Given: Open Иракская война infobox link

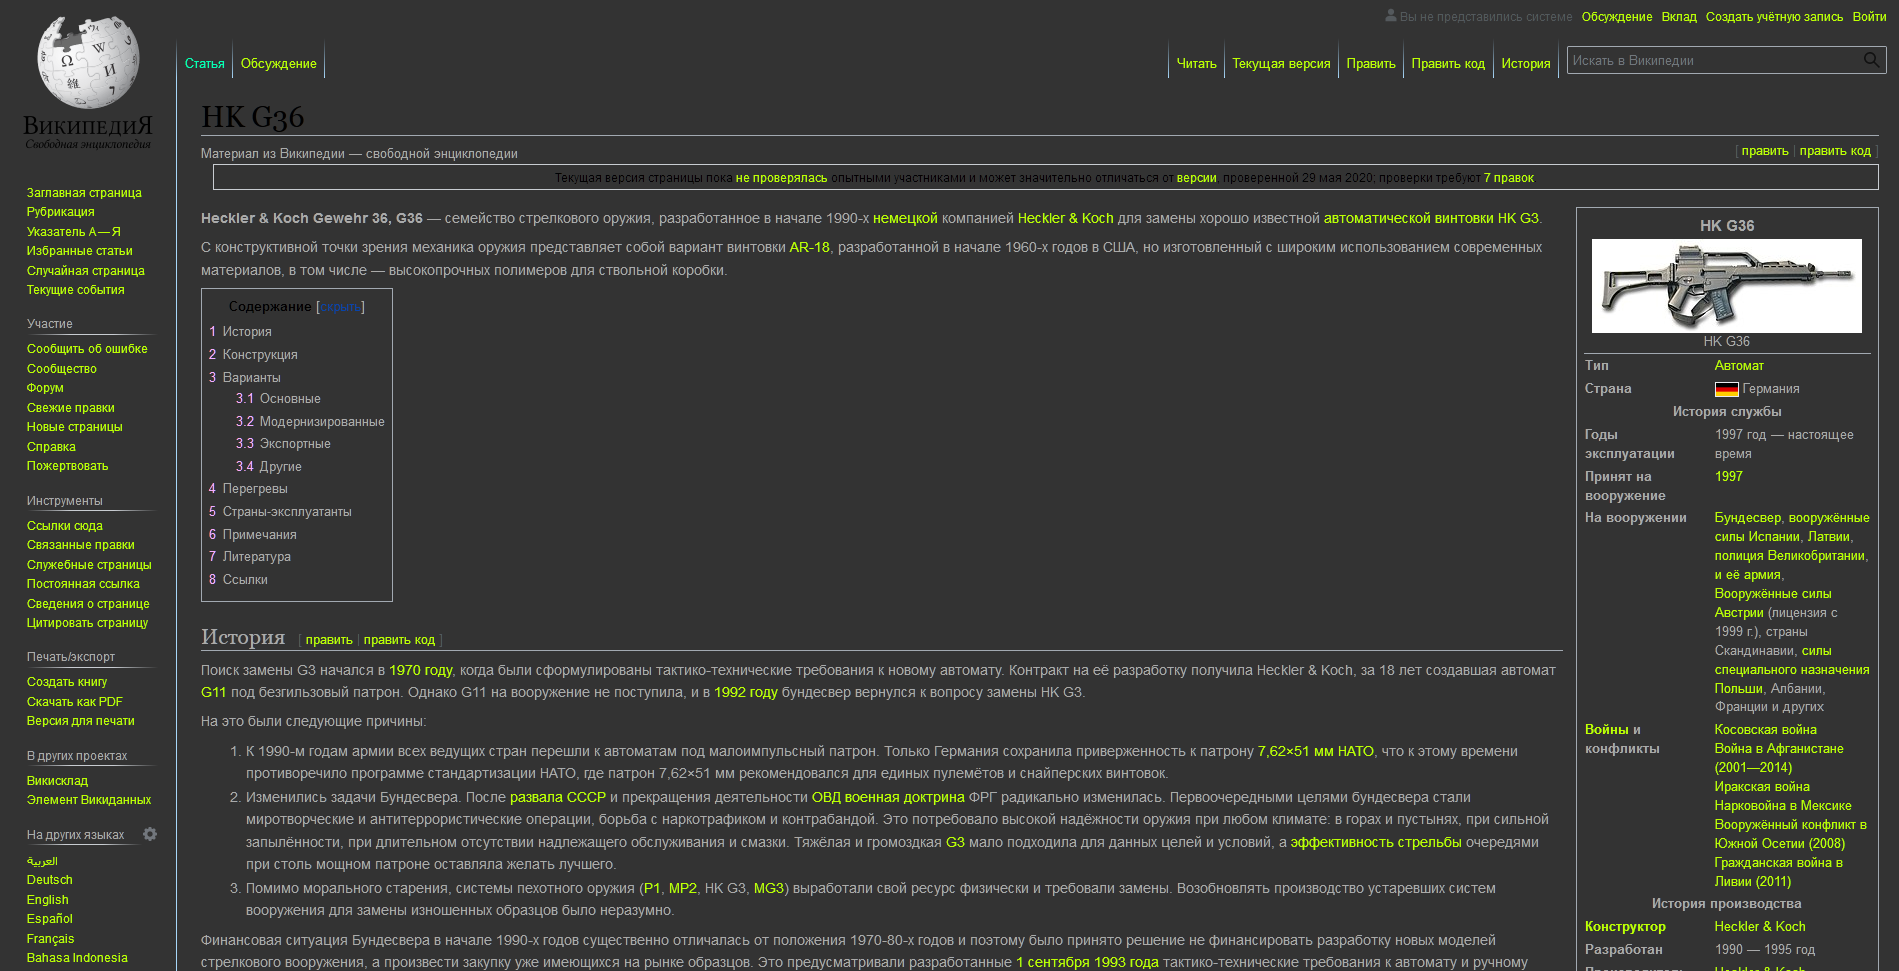Looking at the screenshot, I should [x=1762, y=787].
